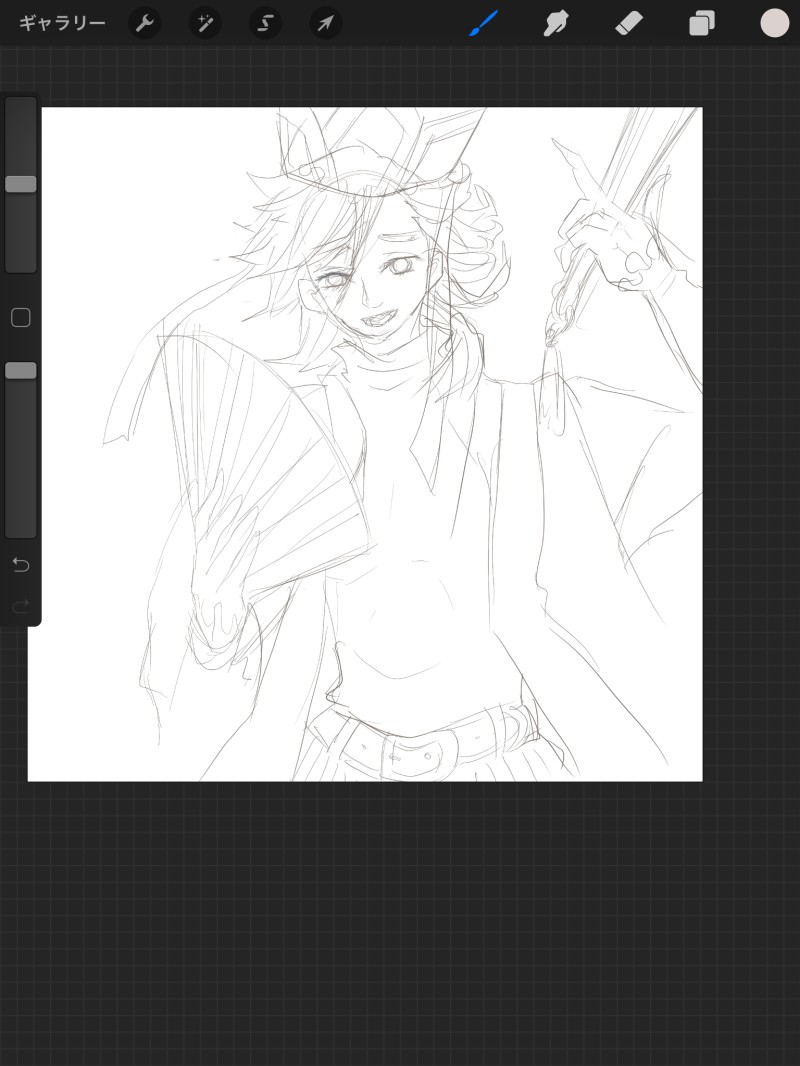Viewport: 800px width, 1066px height.
Task: Open the Adjustments magic wand menu
Action: [x=205, y=24]
